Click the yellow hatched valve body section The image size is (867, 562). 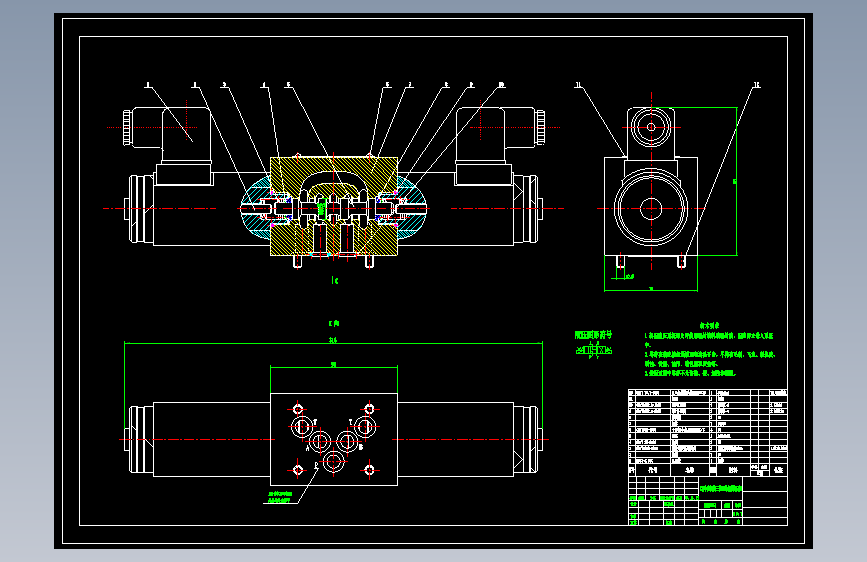point(334,206)
